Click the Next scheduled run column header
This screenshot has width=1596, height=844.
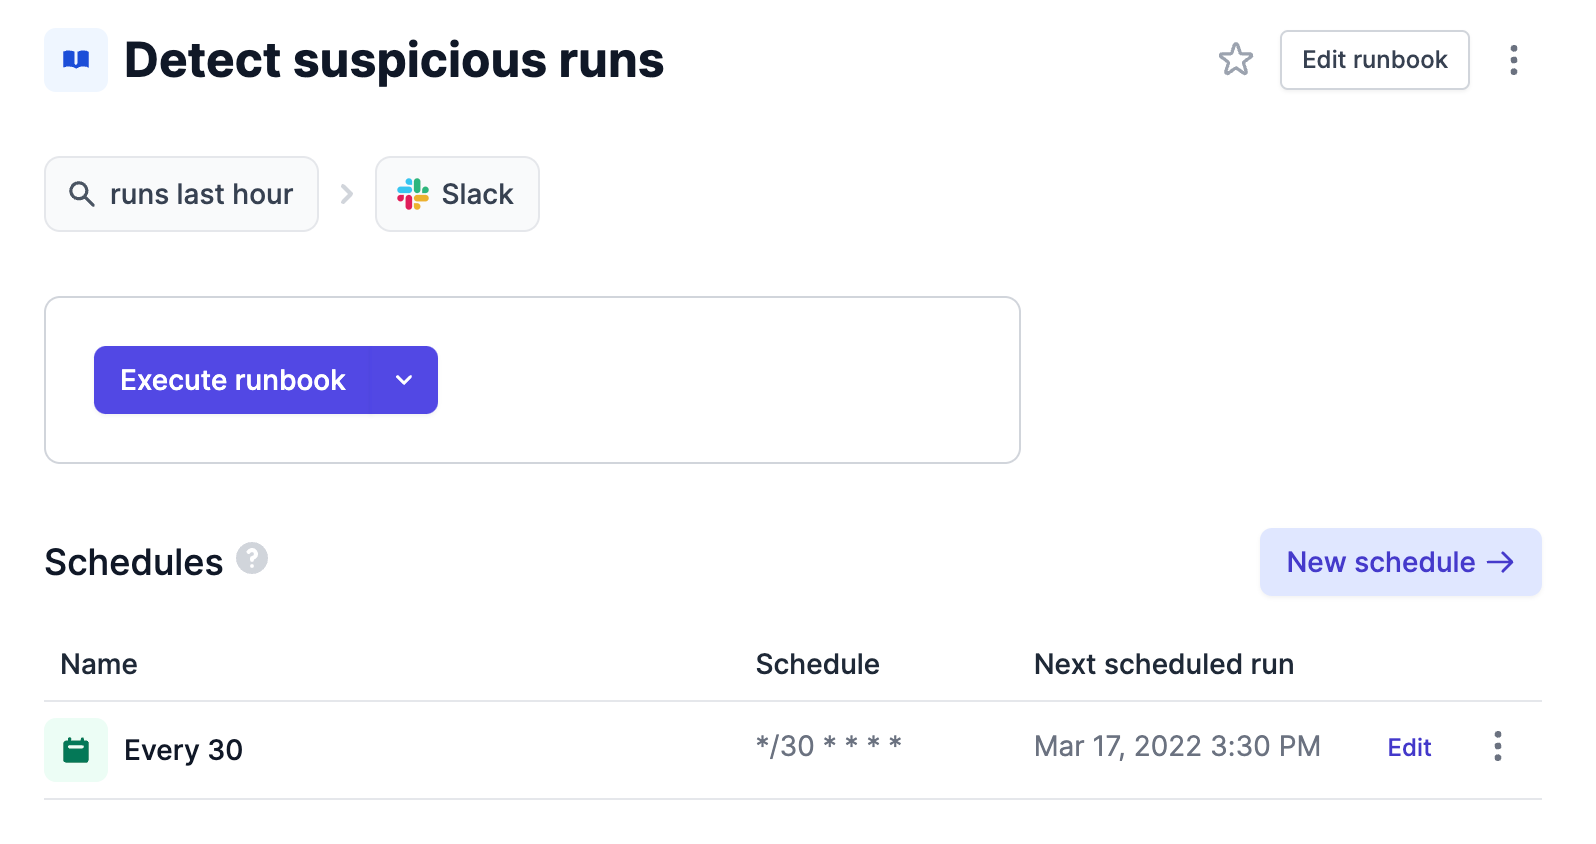coord(1164,664)
